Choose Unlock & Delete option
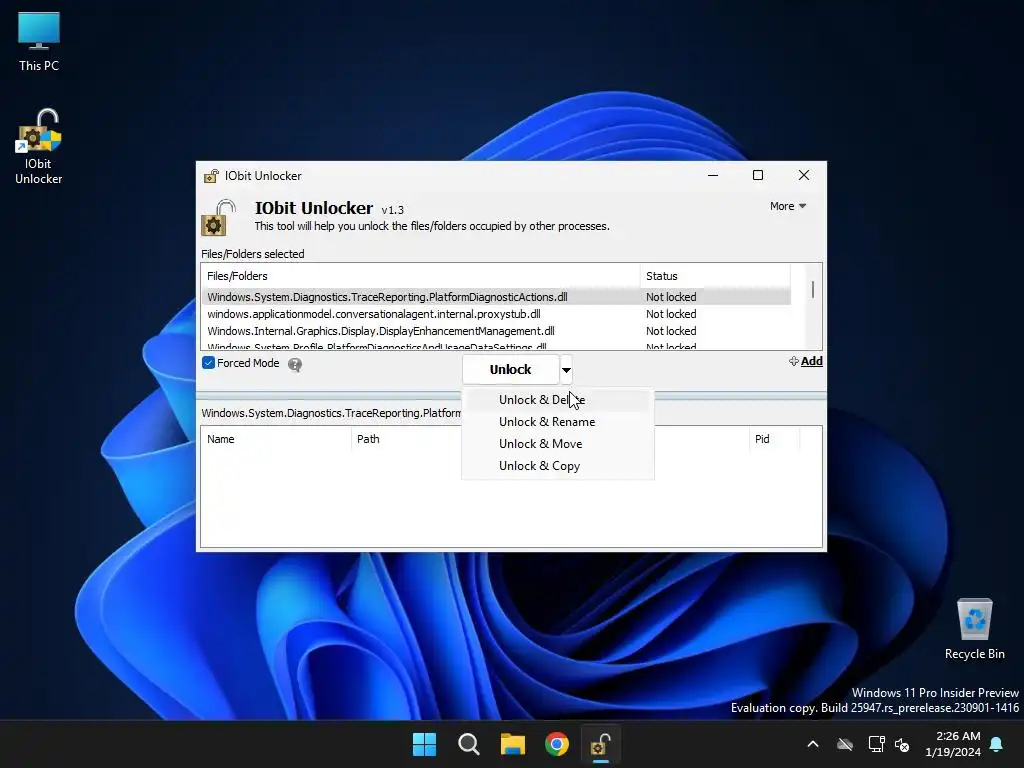 tap(558, 400)
